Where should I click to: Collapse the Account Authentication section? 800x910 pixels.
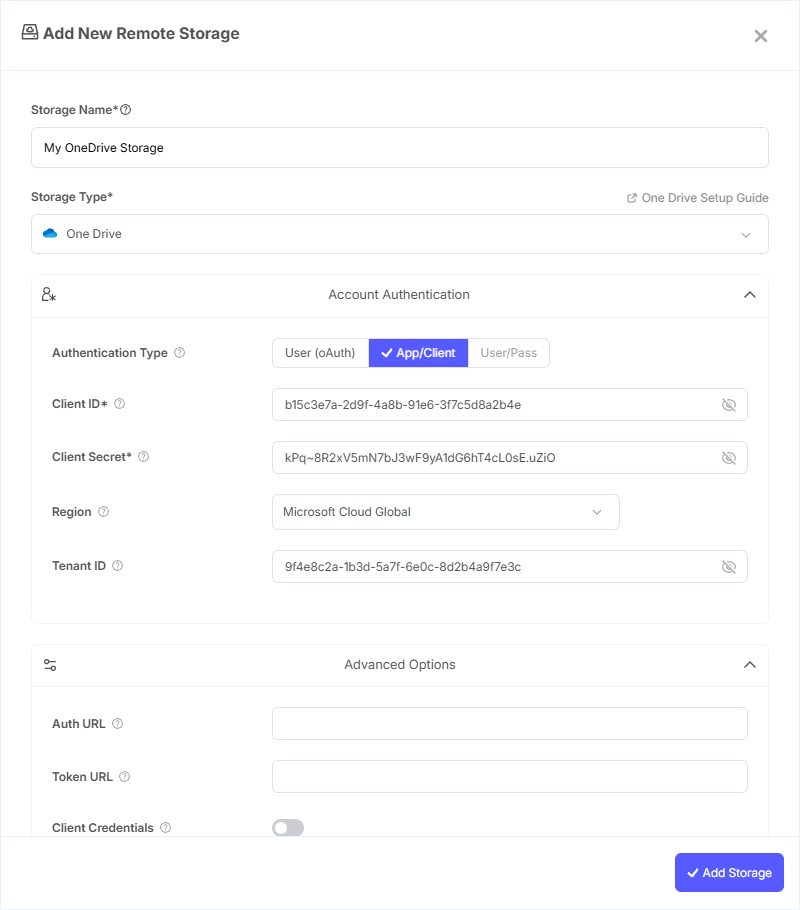[x=749, y=295]
